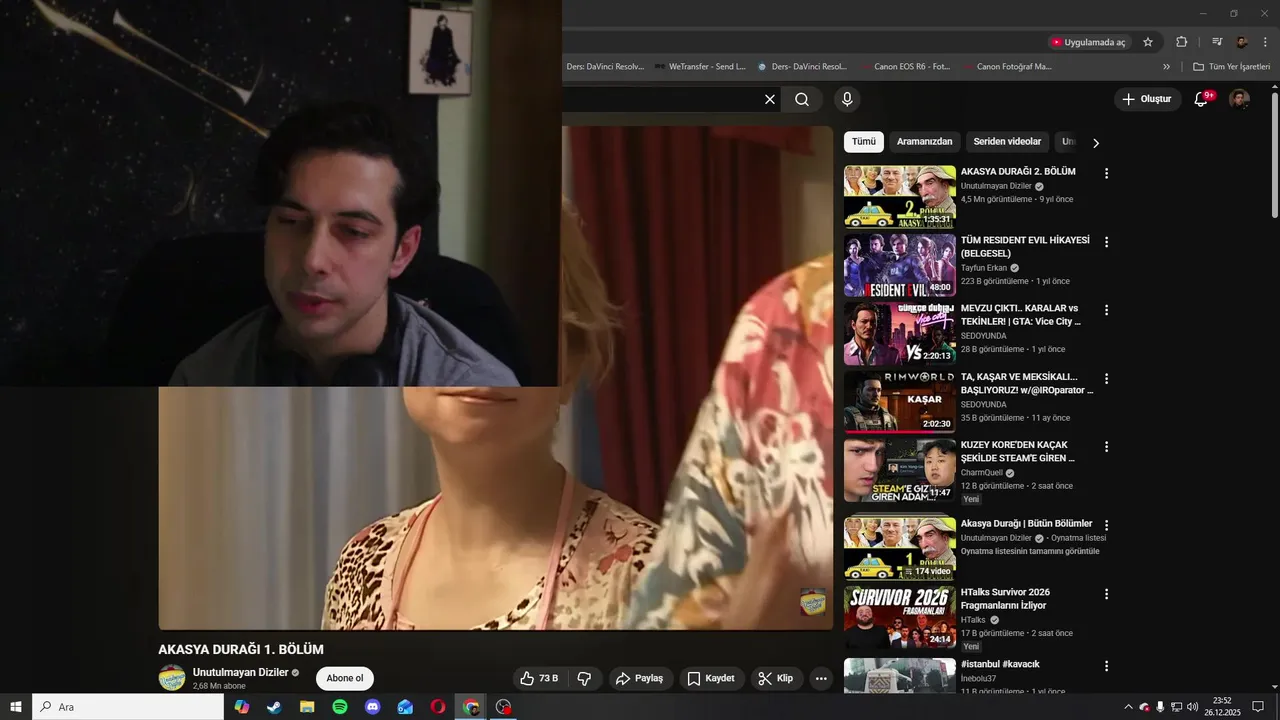Open options menu for TÜM RESIDENT EVIL HİKAYESİ
Image resolution: width=1280 pixels, height=720 pixels.
coord(1106,242)
